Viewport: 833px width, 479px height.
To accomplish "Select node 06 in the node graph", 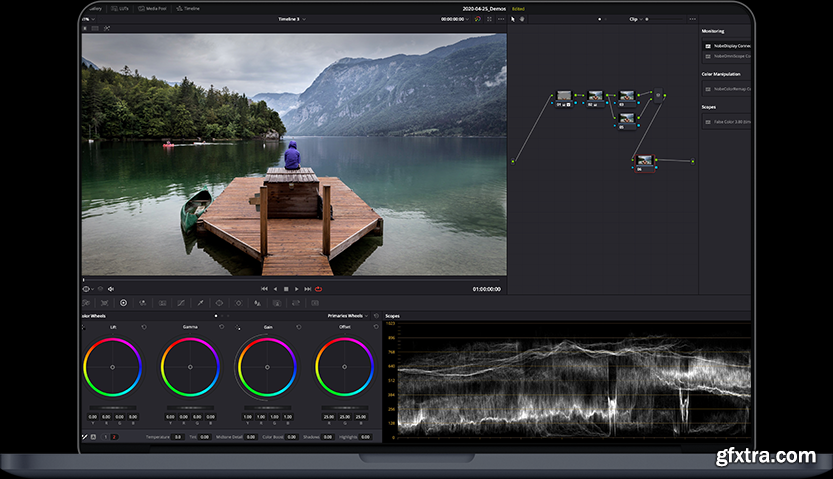I will [x=645, y=160].
